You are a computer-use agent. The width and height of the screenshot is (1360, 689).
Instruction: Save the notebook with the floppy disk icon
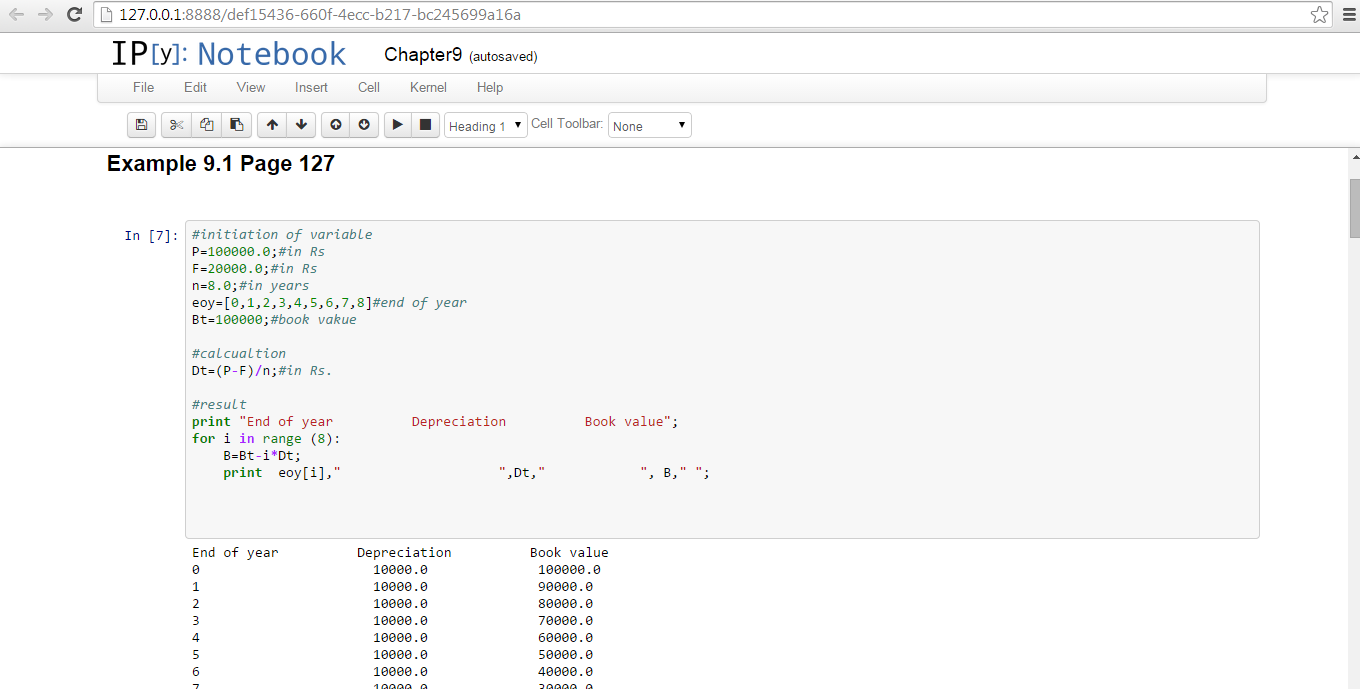point(141,125)
